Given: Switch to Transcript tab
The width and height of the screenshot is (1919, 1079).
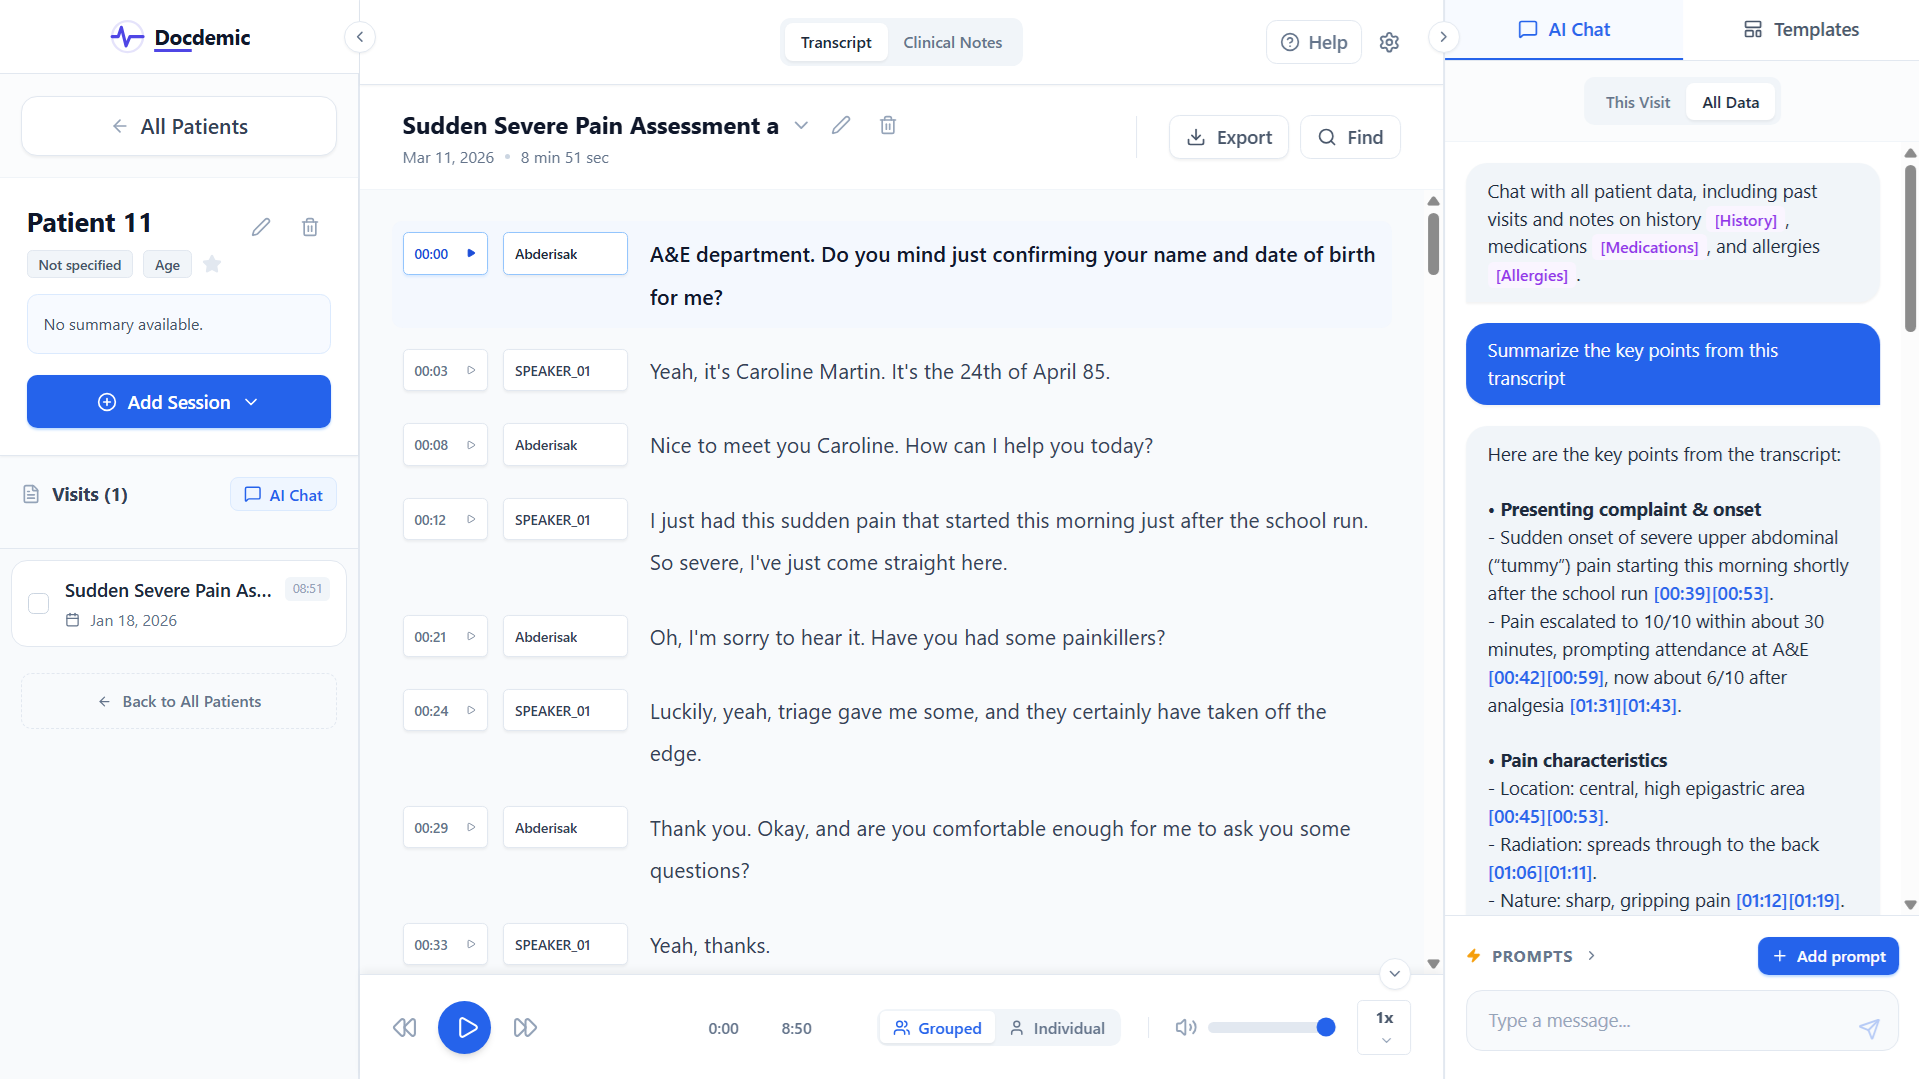Looking at the screenshot, I should [x=836, y=43].
